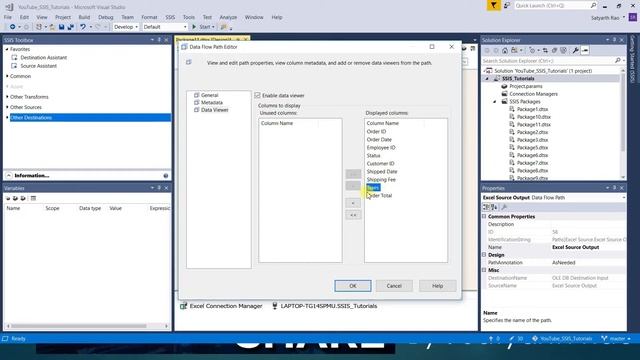Image resolution: width=640 pixels, height=360 pixels.
Task: Click the Grid Options icon in Variables panel
Action: (x=33, y=198)
